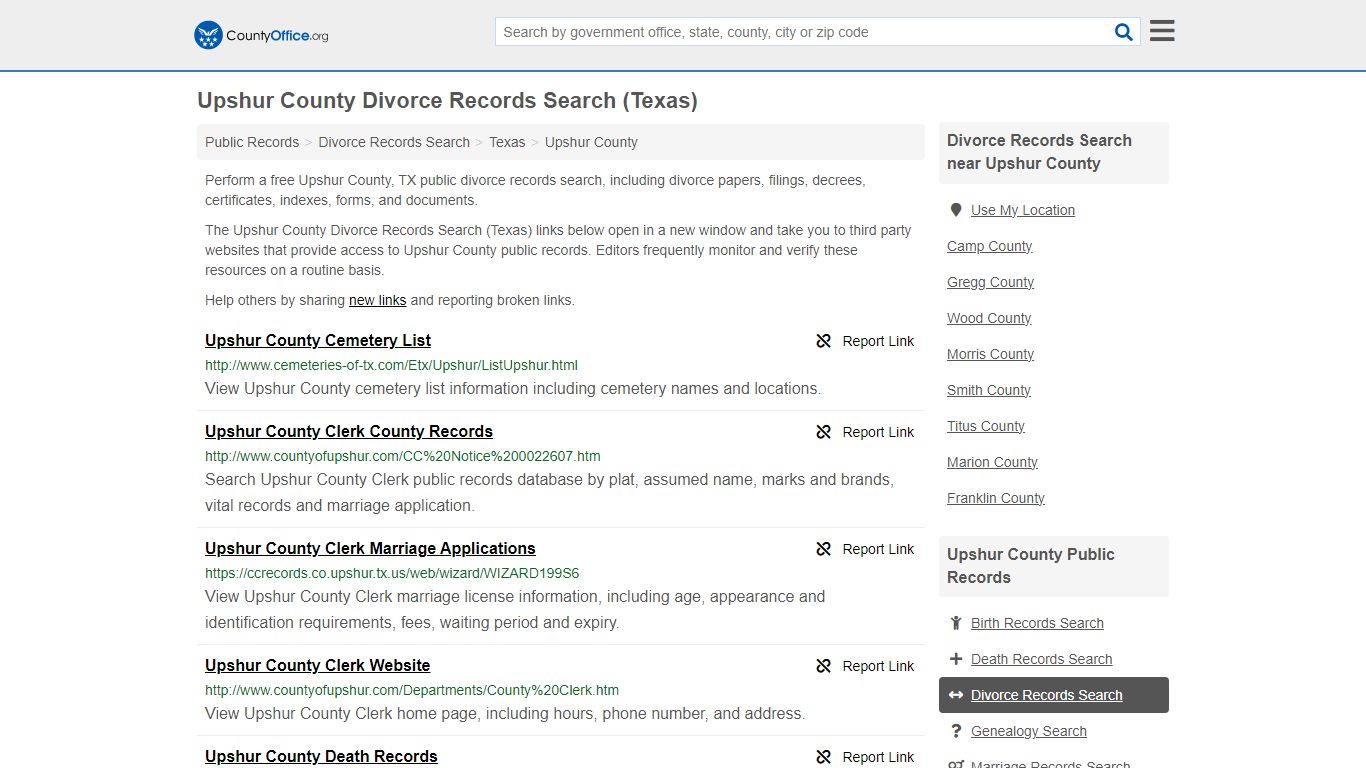Open Birth Records Search sidebar link
Viewport: 1366px width, 768px height.
[x=1037, y=623]
